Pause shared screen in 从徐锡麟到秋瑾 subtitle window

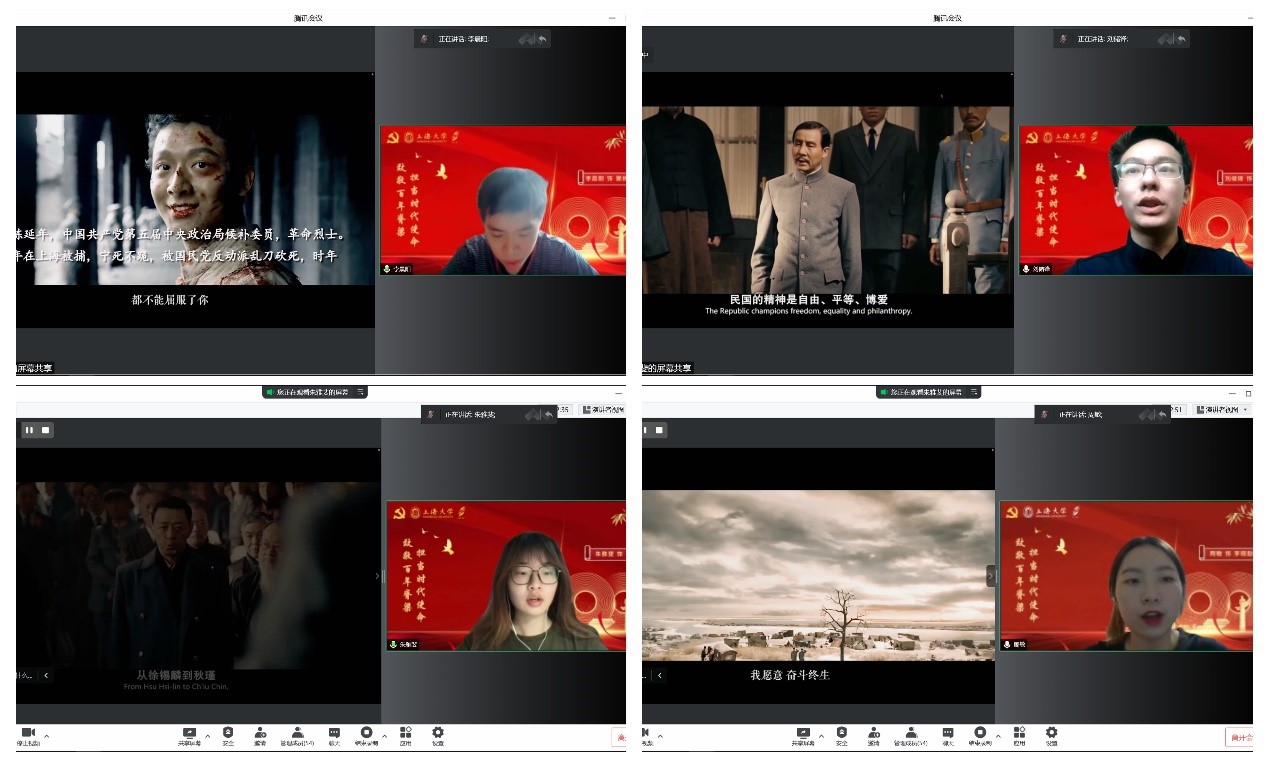[x=30, y=430]
